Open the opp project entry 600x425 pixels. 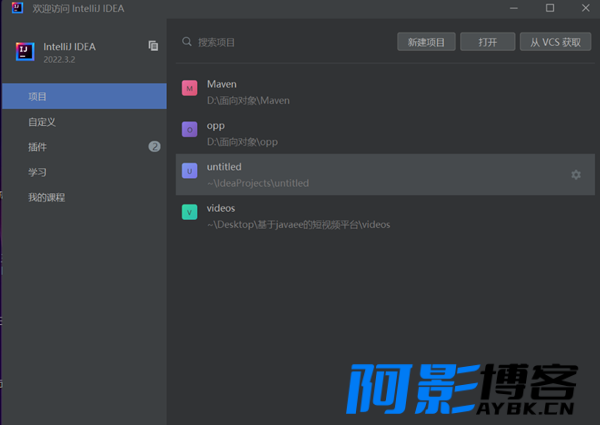tap(385, 134)
